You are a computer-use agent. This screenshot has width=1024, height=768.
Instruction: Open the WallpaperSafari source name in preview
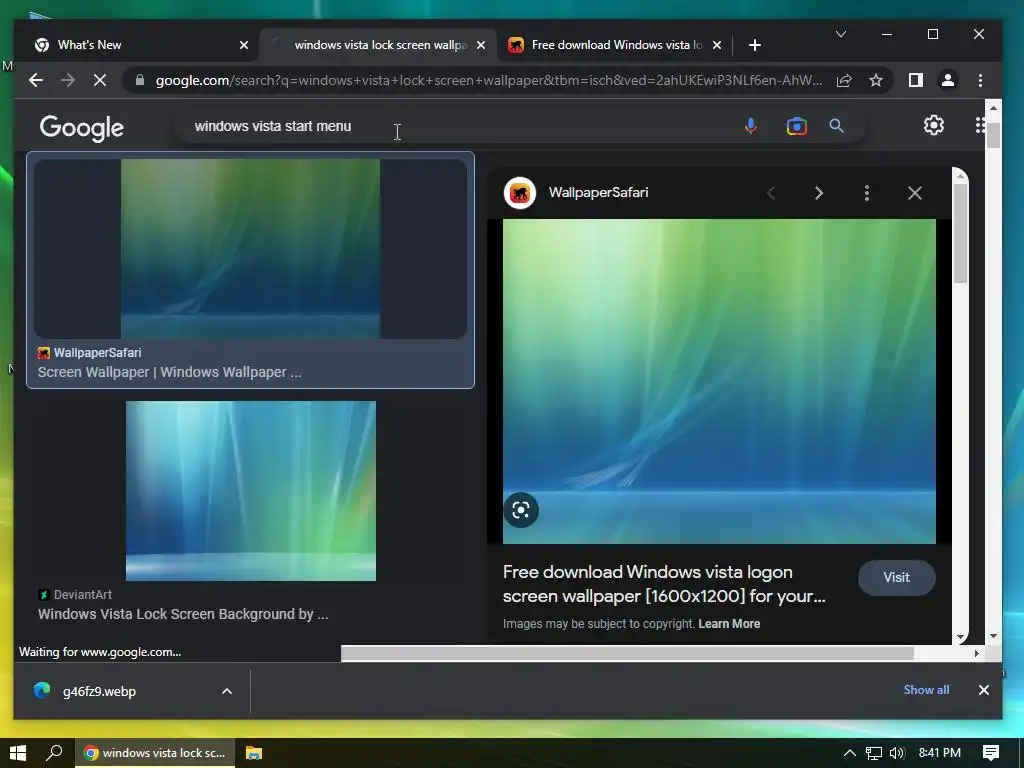click(598, 193)
